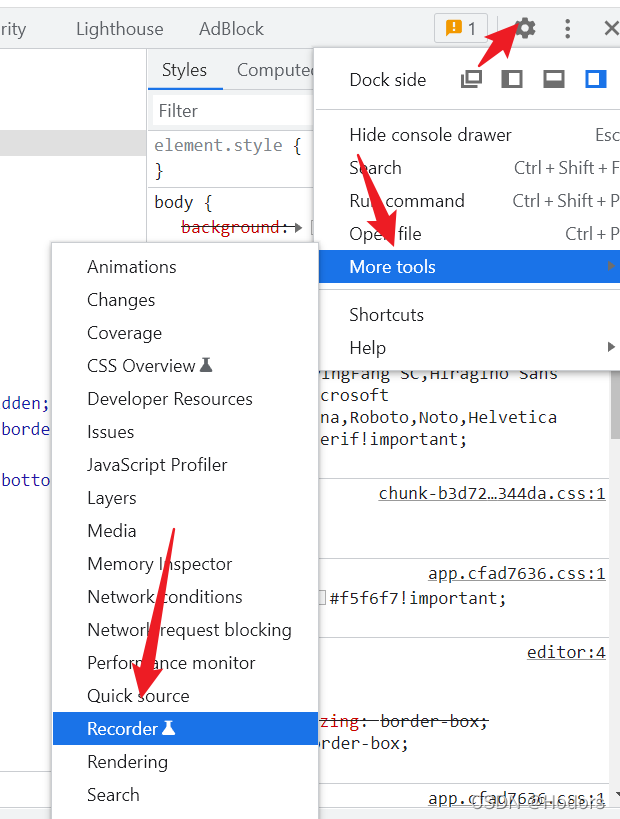
Task: Switch to the Lighthouse tab
Action: click(120, 29)
